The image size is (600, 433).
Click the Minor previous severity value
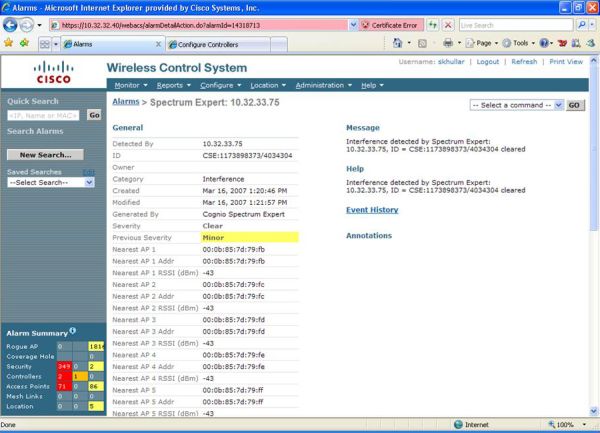click(213, 238)
